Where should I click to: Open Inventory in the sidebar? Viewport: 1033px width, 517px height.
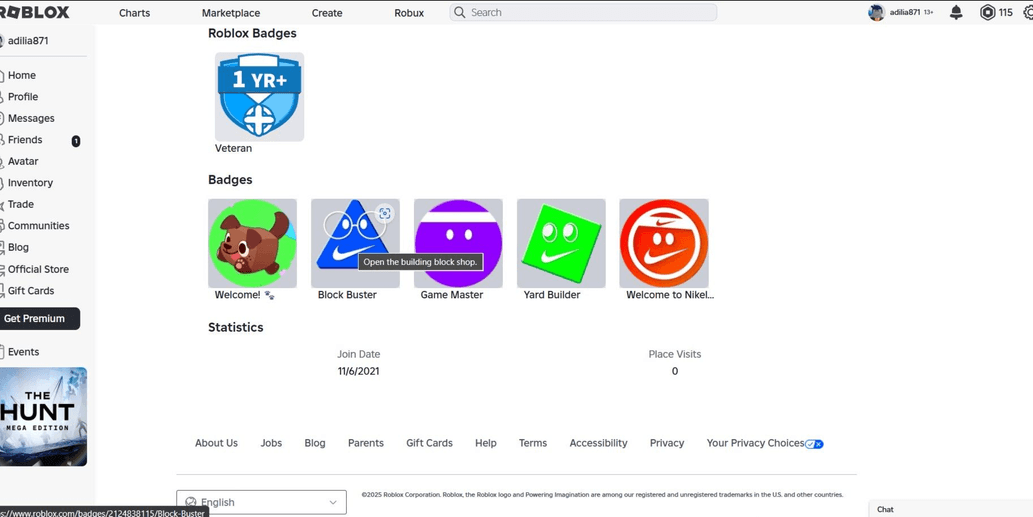coord(30,183)
